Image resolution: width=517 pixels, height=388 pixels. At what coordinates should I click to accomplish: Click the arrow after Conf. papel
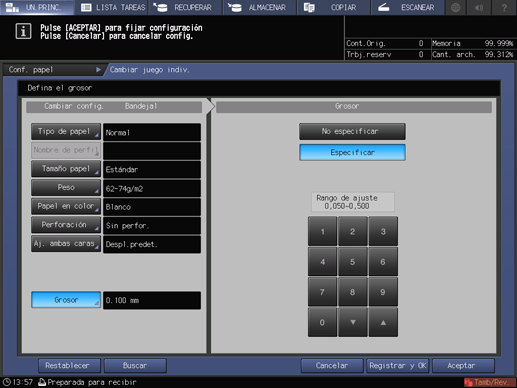98,70
